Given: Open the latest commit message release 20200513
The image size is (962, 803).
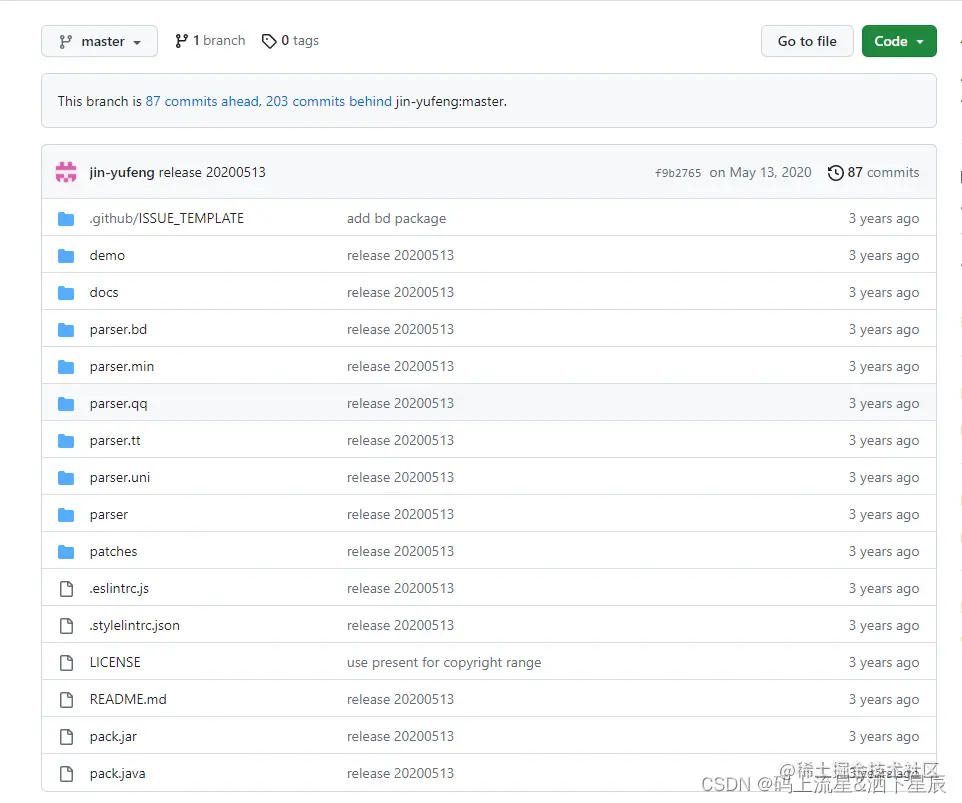Looking at the screenshot, I should pyautogui.click(x=212, y=172).
